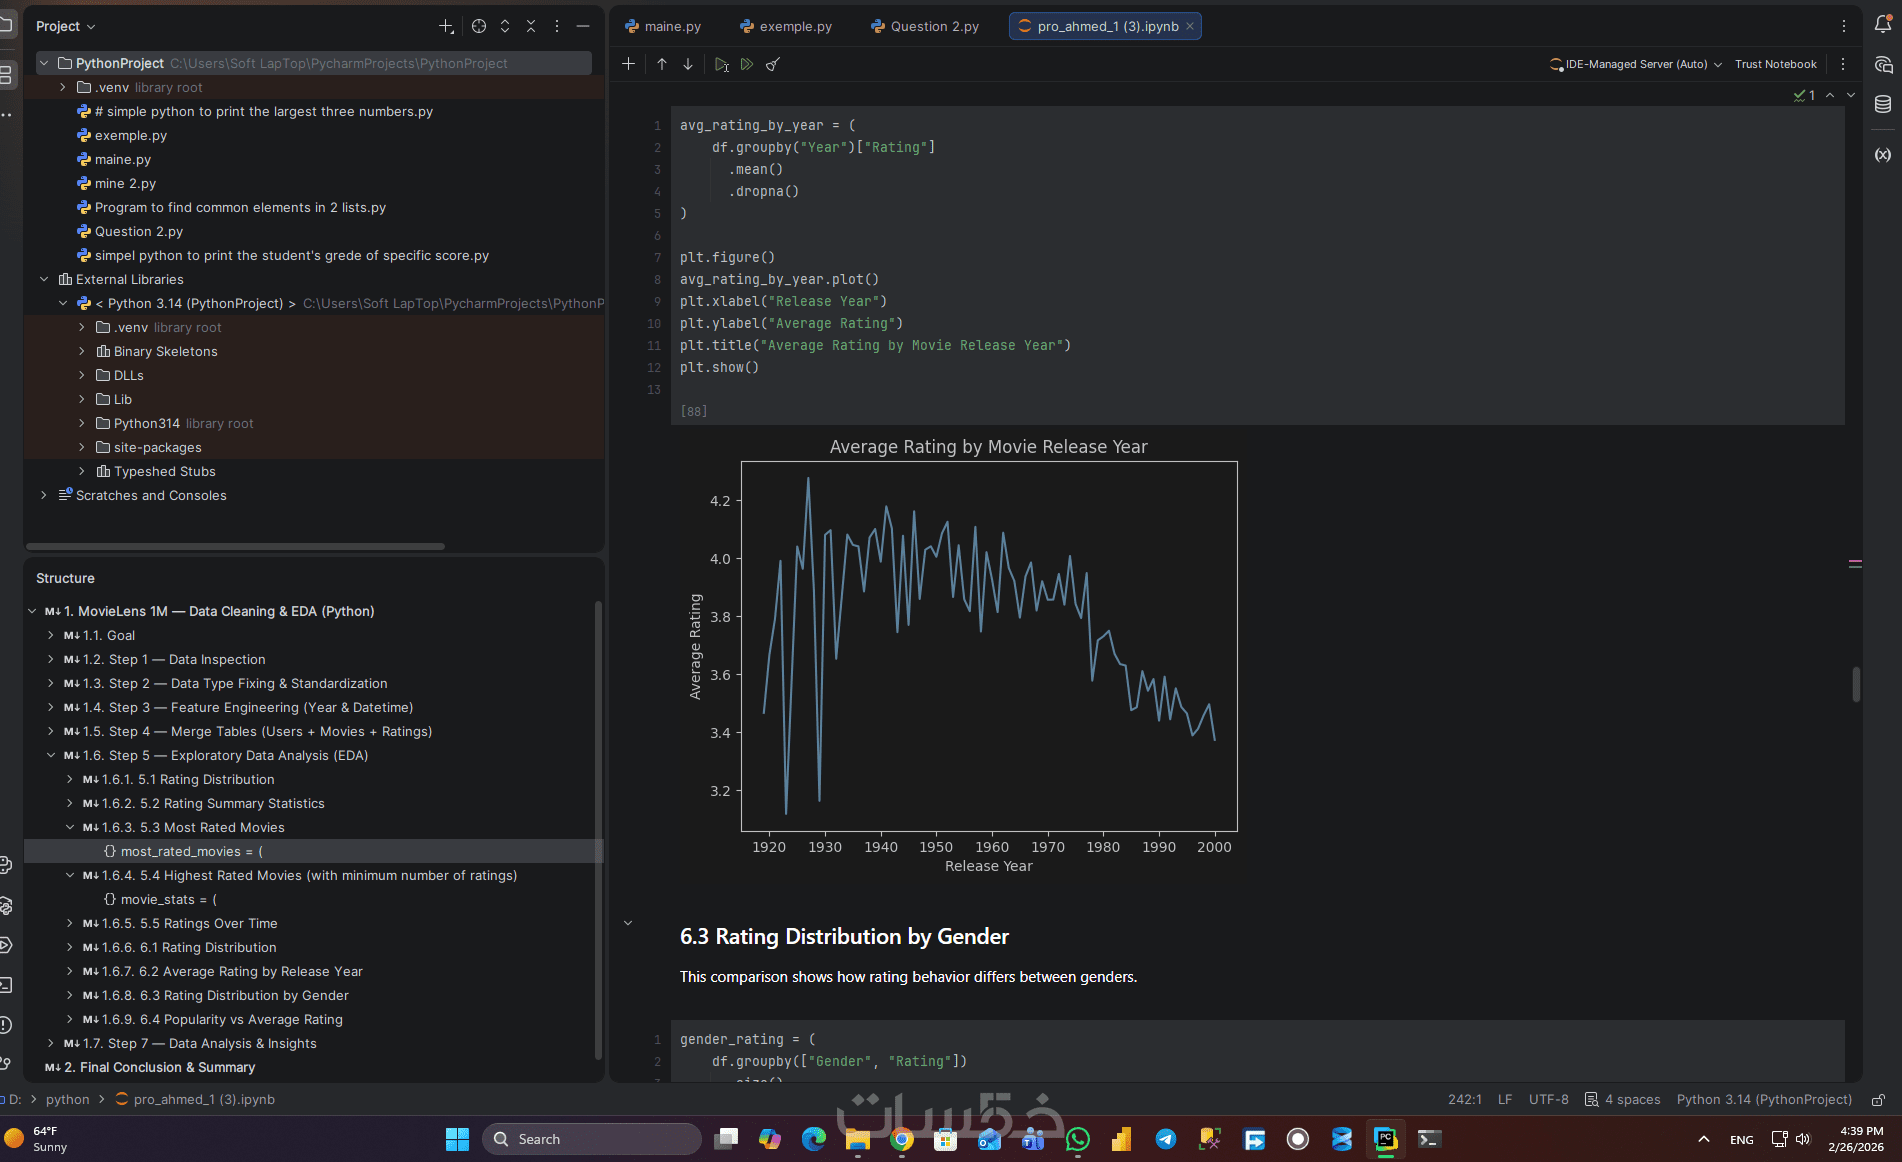Add a new file in Project panel

tap(446, 26)
